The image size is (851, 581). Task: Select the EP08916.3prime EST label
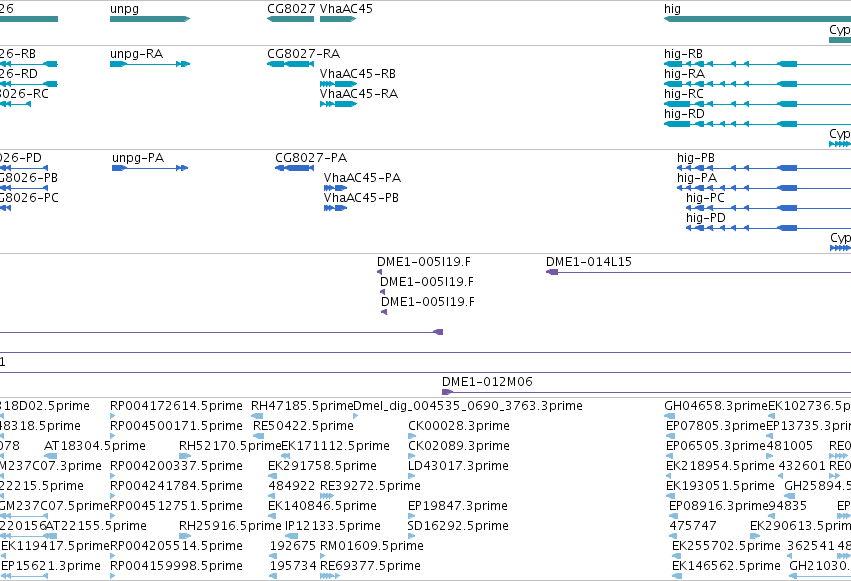click(x=719, y=506)
